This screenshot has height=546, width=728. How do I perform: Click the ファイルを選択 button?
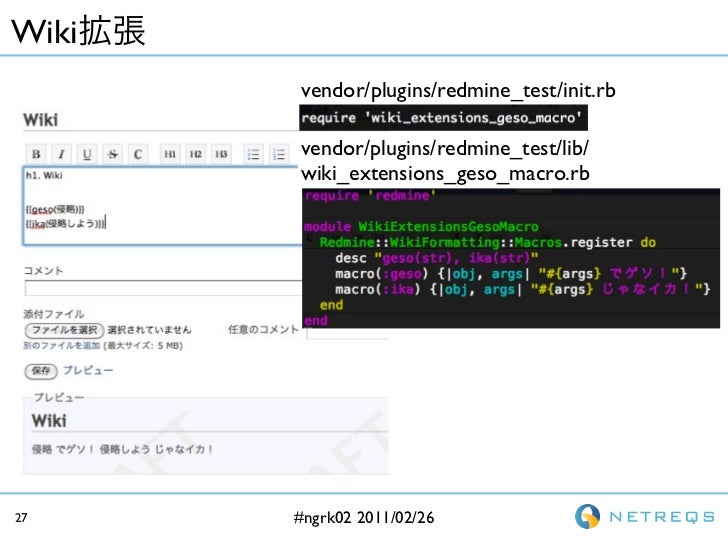pyautogui.click(x=64, y=330)
